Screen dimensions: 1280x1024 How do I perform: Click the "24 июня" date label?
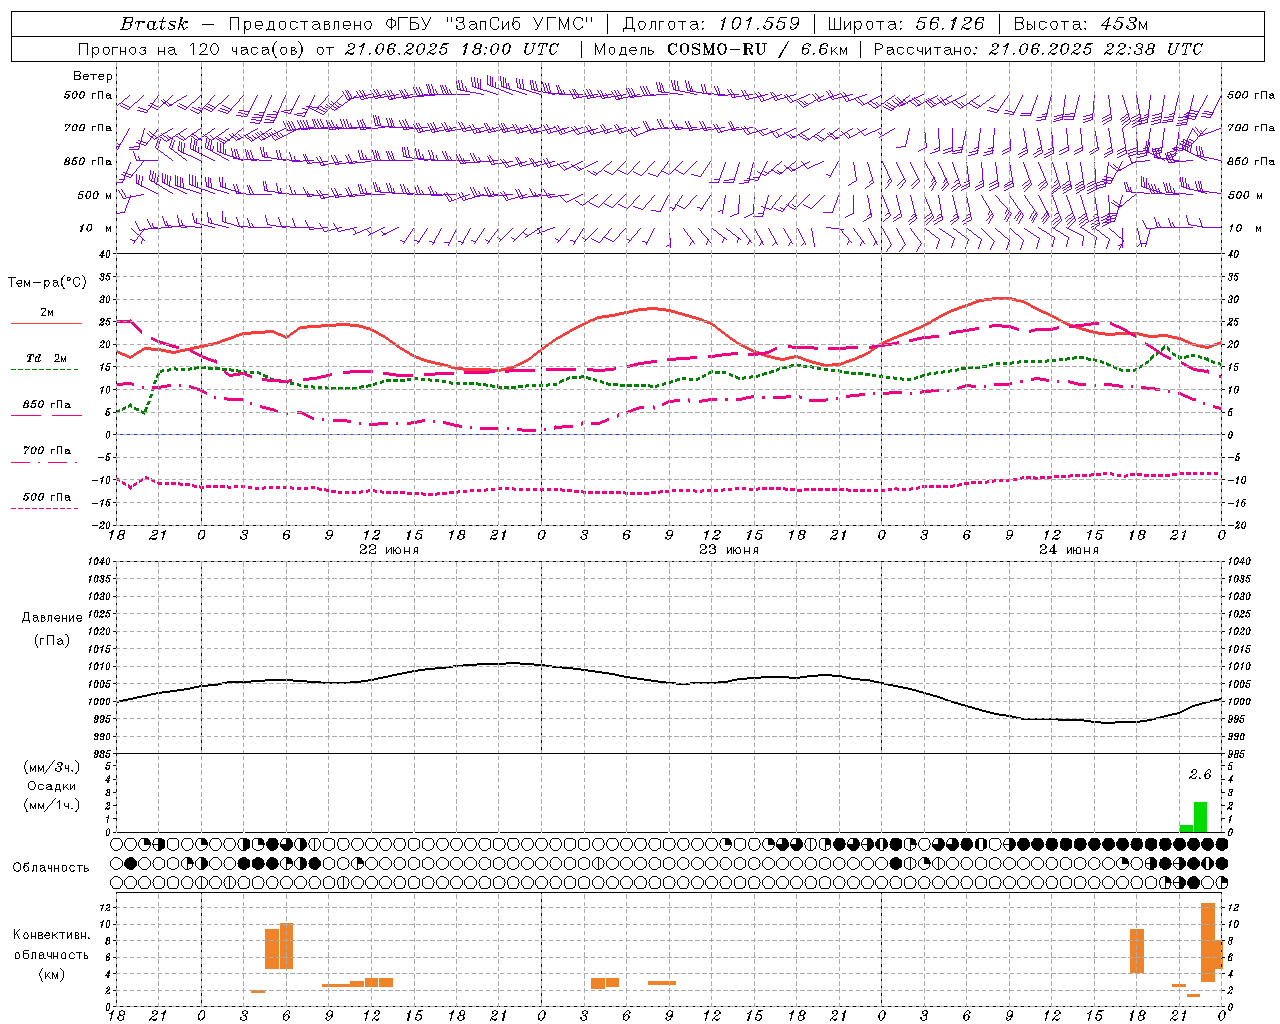1069,550
